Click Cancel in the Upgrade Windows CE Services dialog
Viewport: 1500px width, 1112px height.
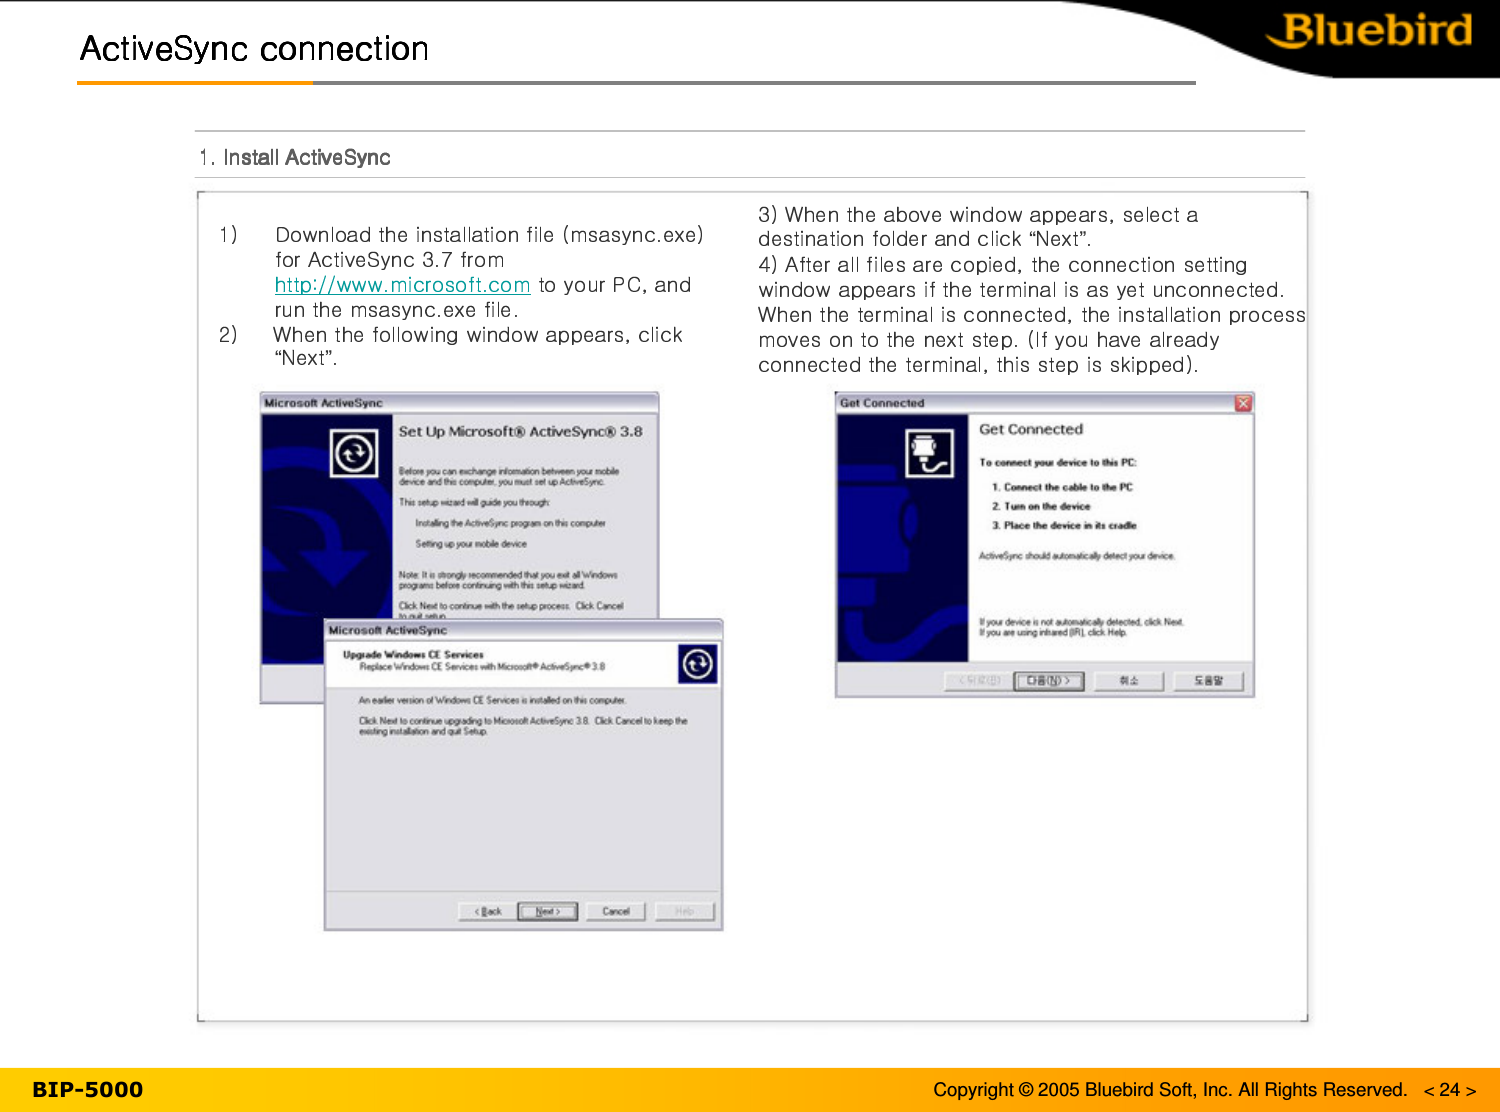click(616, 911)
